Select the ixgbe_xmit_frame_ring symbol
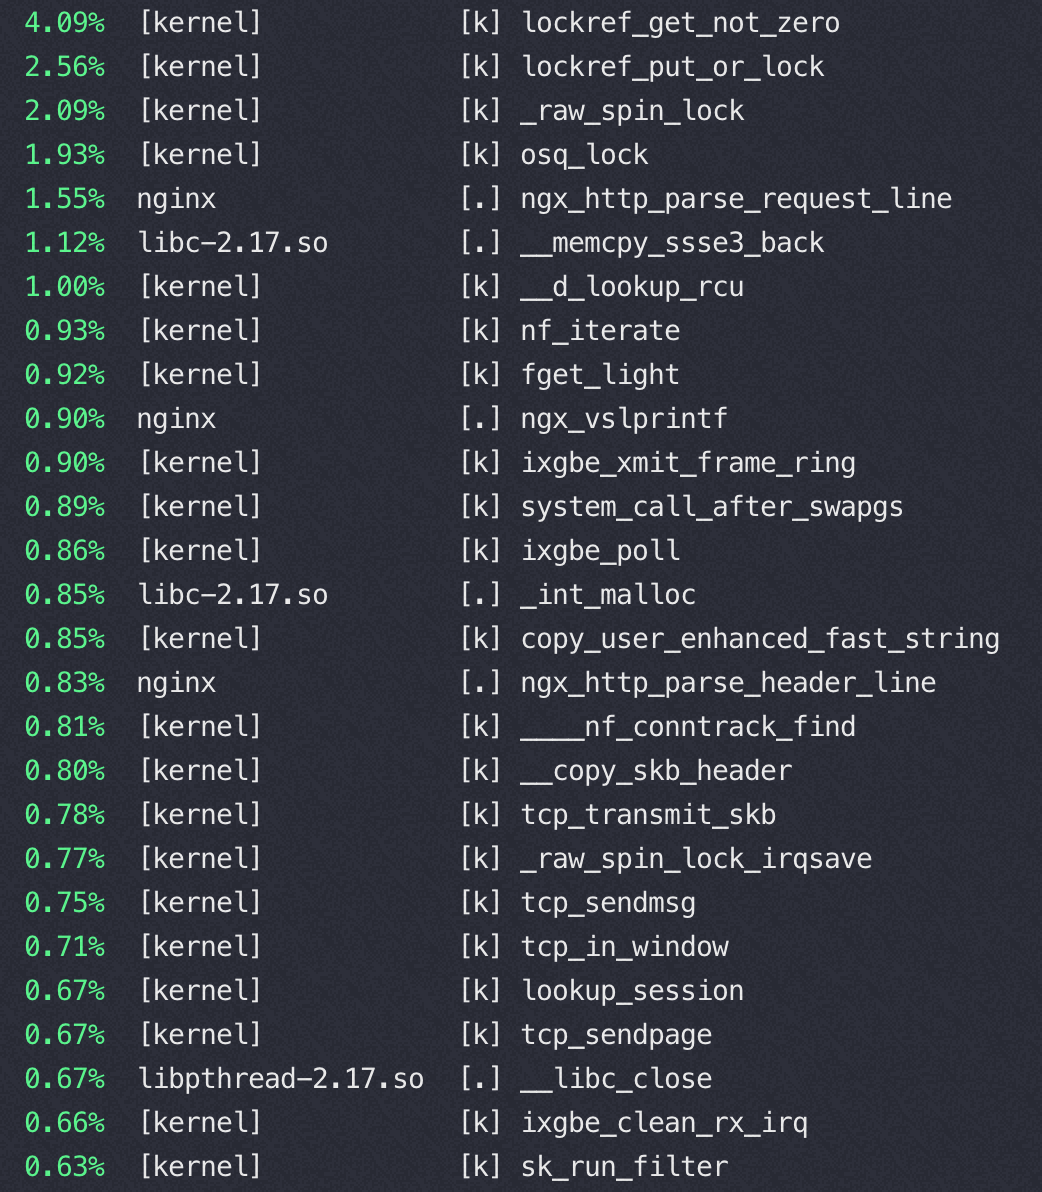The width and height of the screenshot is (1042, 1192). tap(688, 463)
